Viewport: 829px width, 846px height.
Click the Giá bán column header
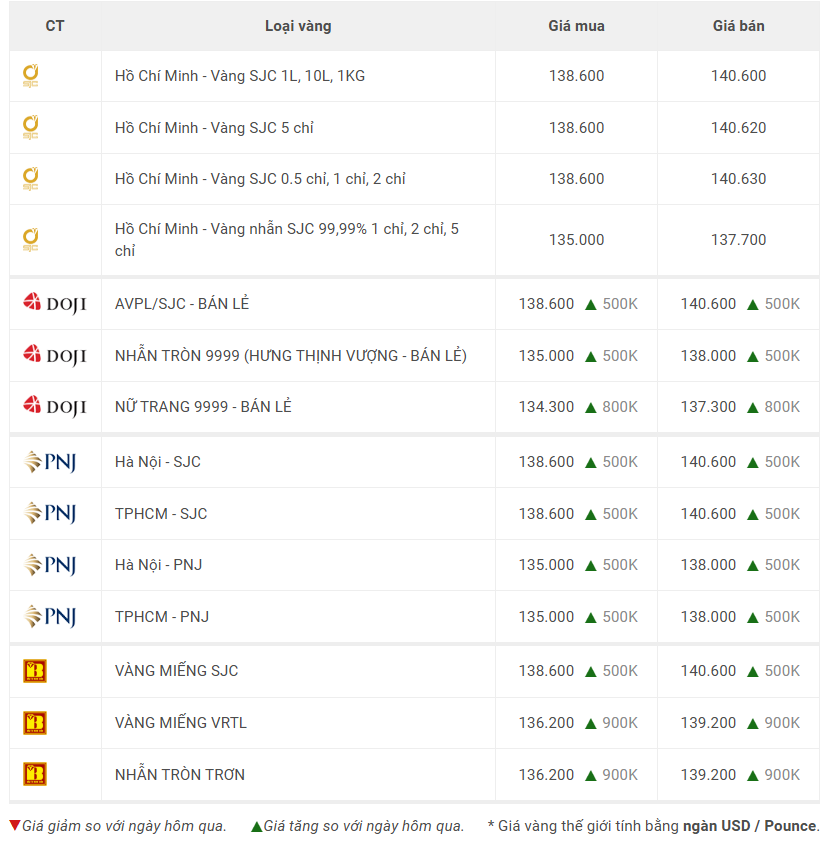(x=738, y=26)
